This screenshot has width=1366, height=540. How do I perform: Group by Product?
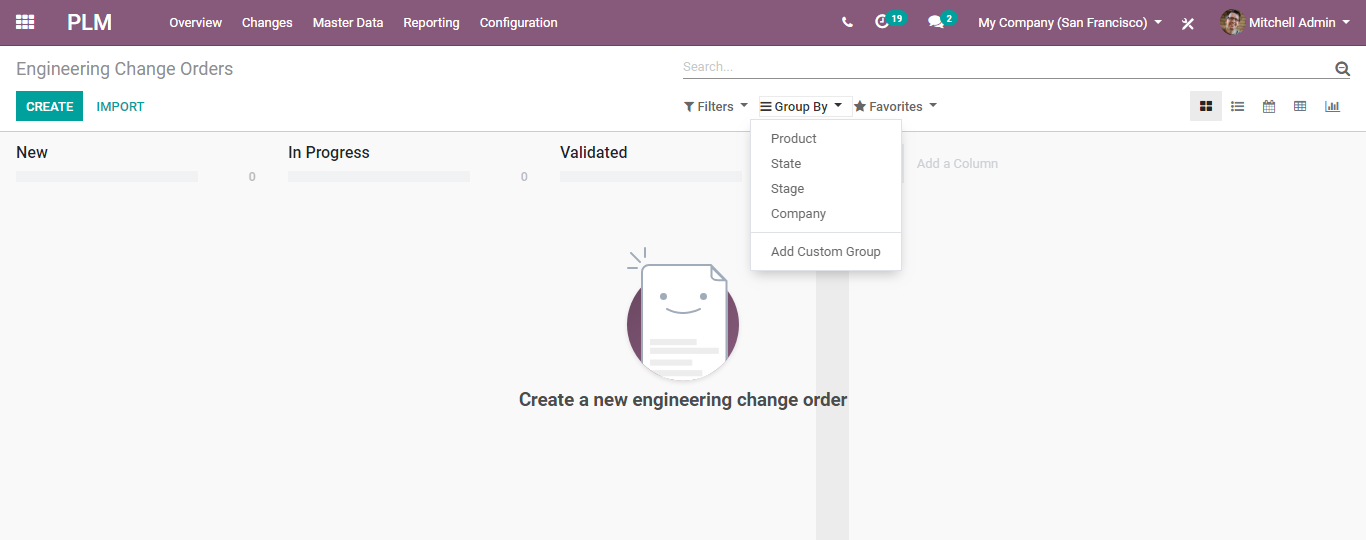(x=826, y=139)
